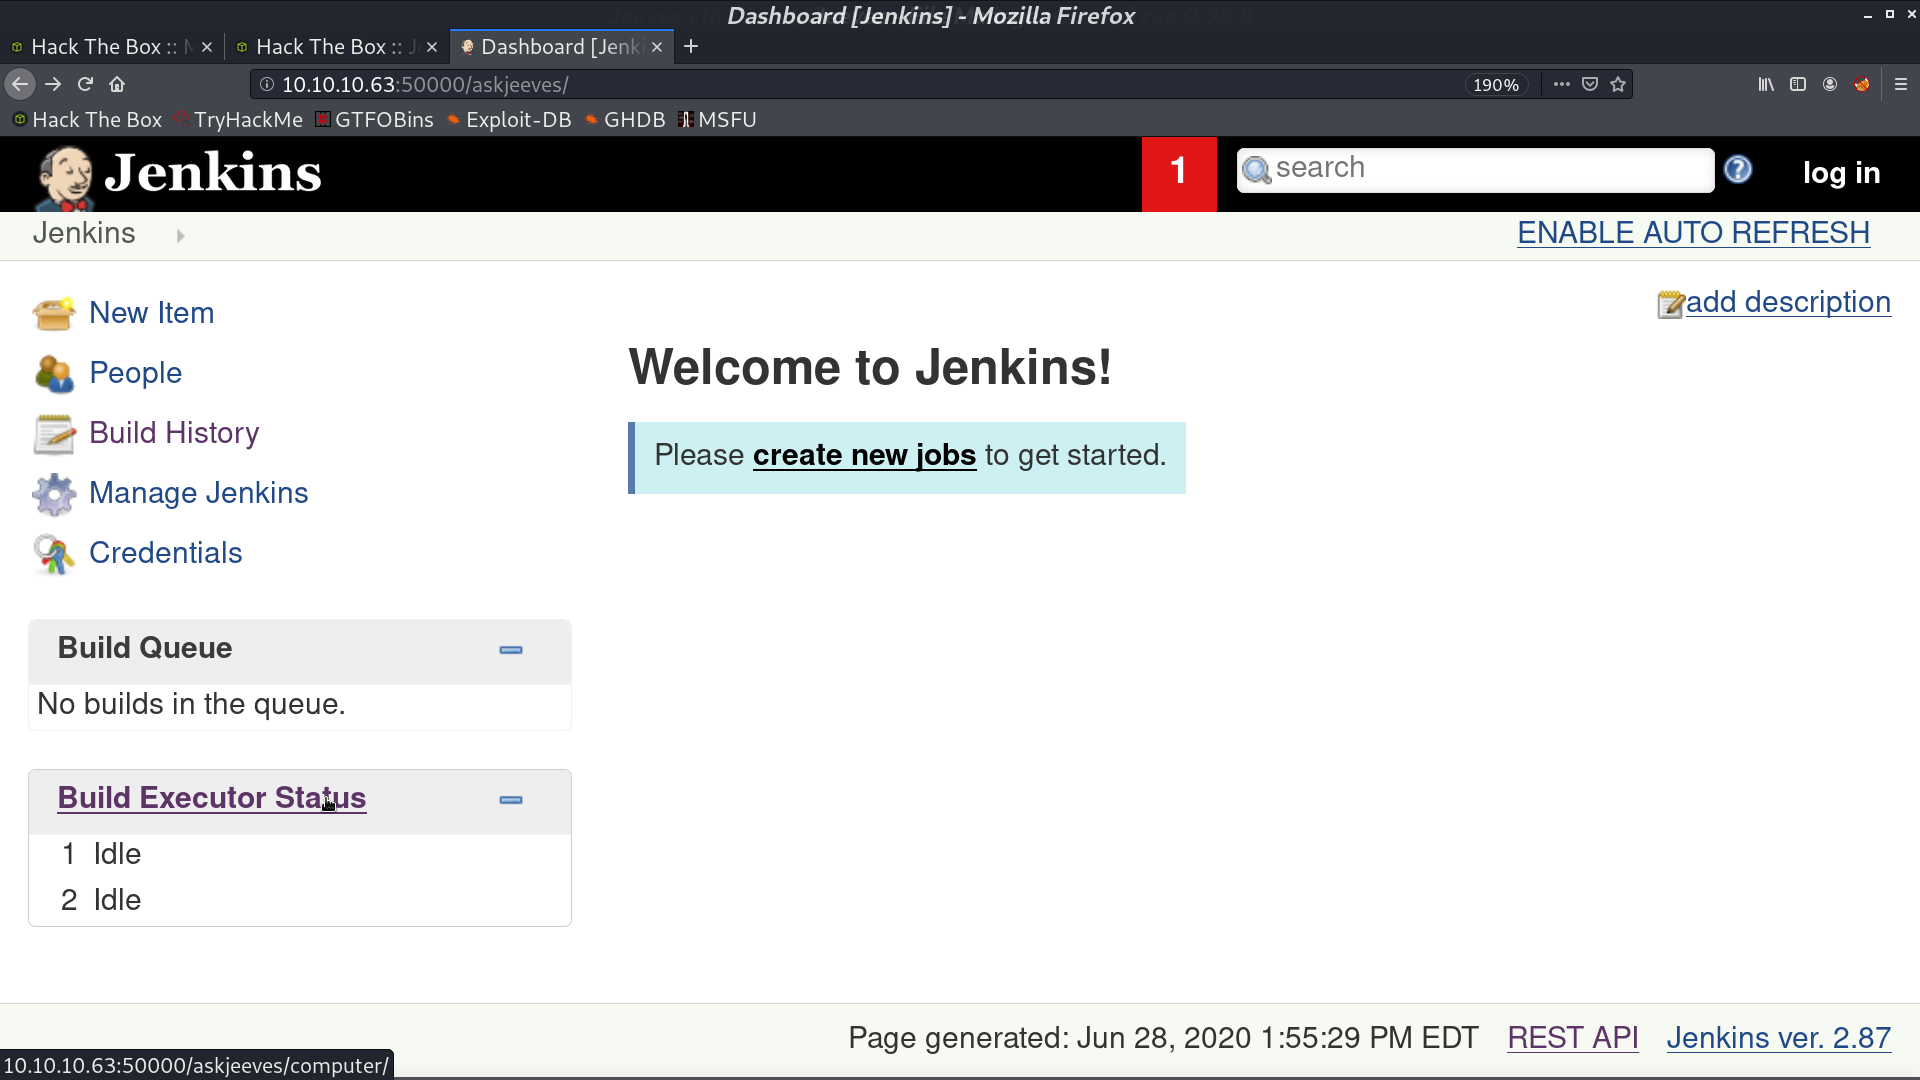
Task: Click the log in link
Action: [1841, 173]
